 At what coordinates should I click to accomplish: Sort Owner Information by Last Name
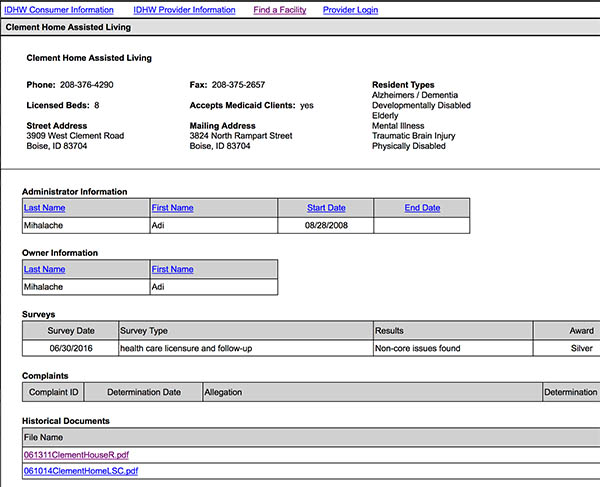click(44, 269)
